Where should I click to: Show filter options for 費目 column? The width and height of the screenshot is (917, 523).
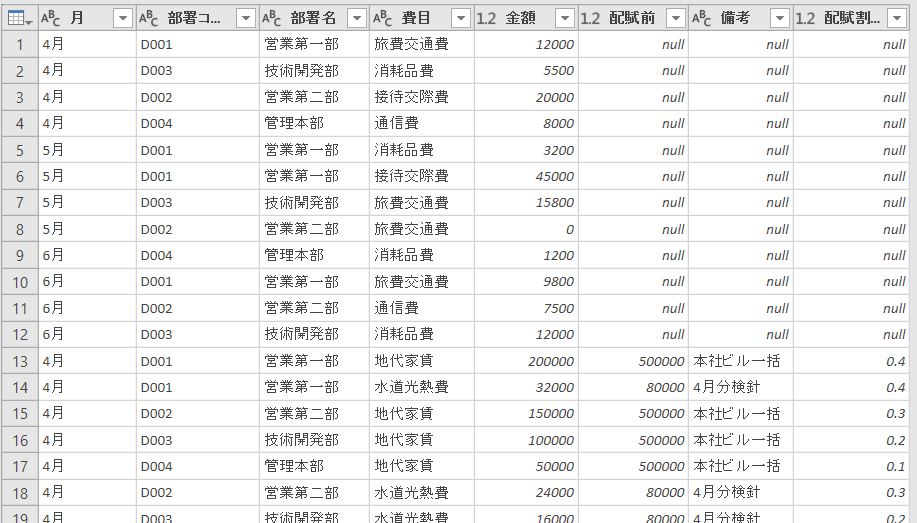coord(460,18)
